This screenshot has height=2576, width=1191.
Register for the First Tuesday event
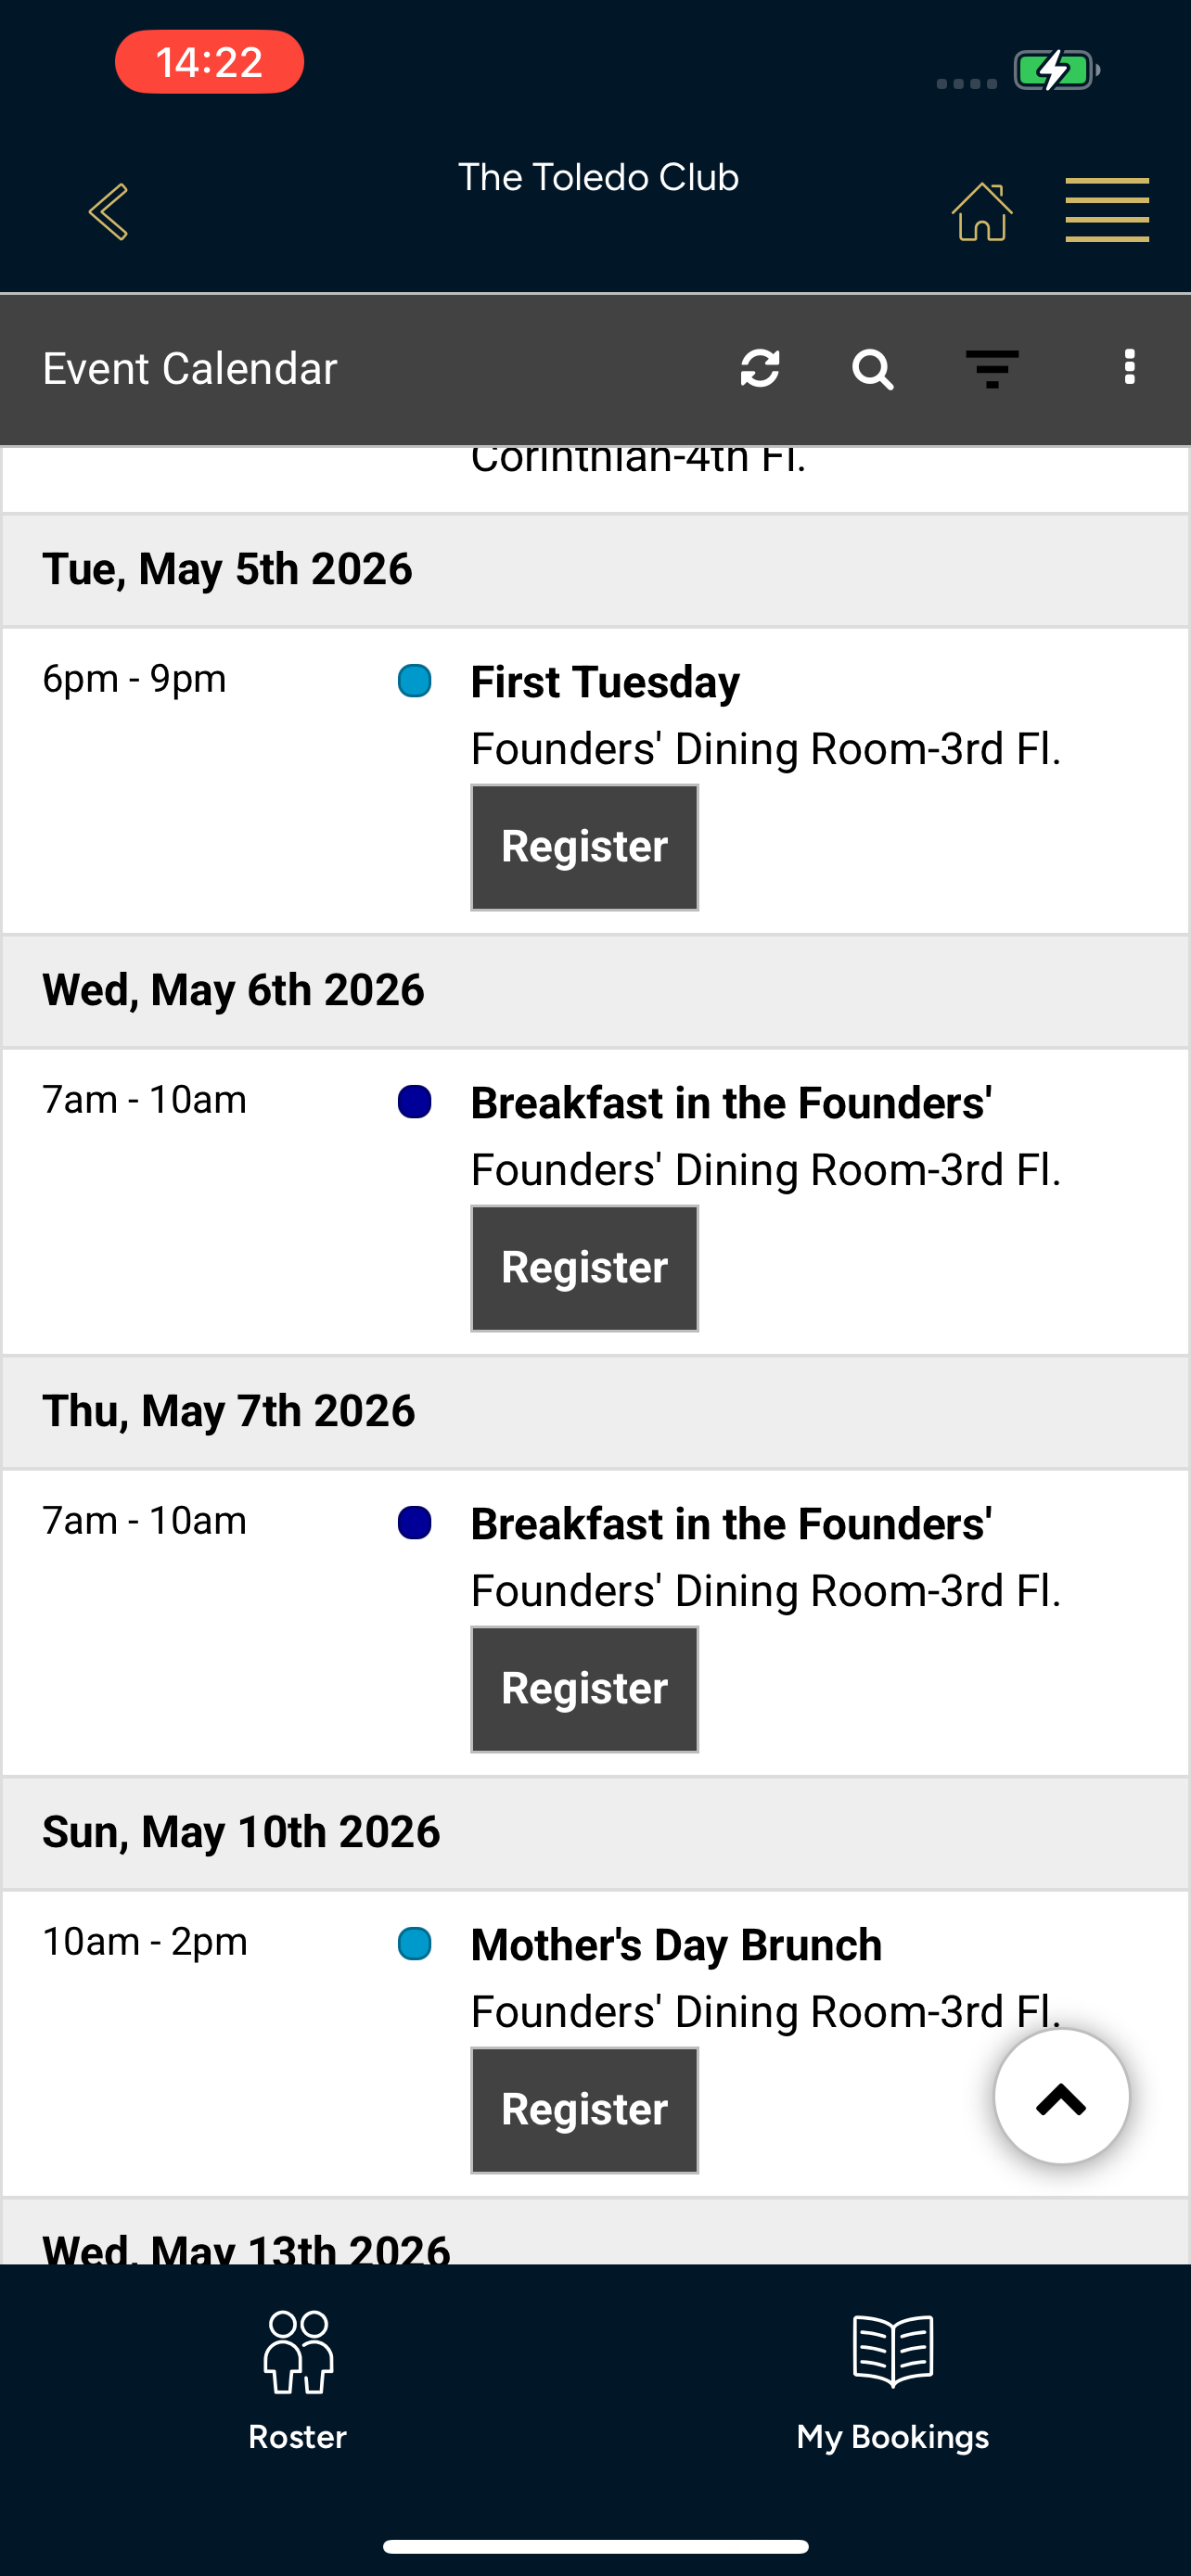point(585,847)
